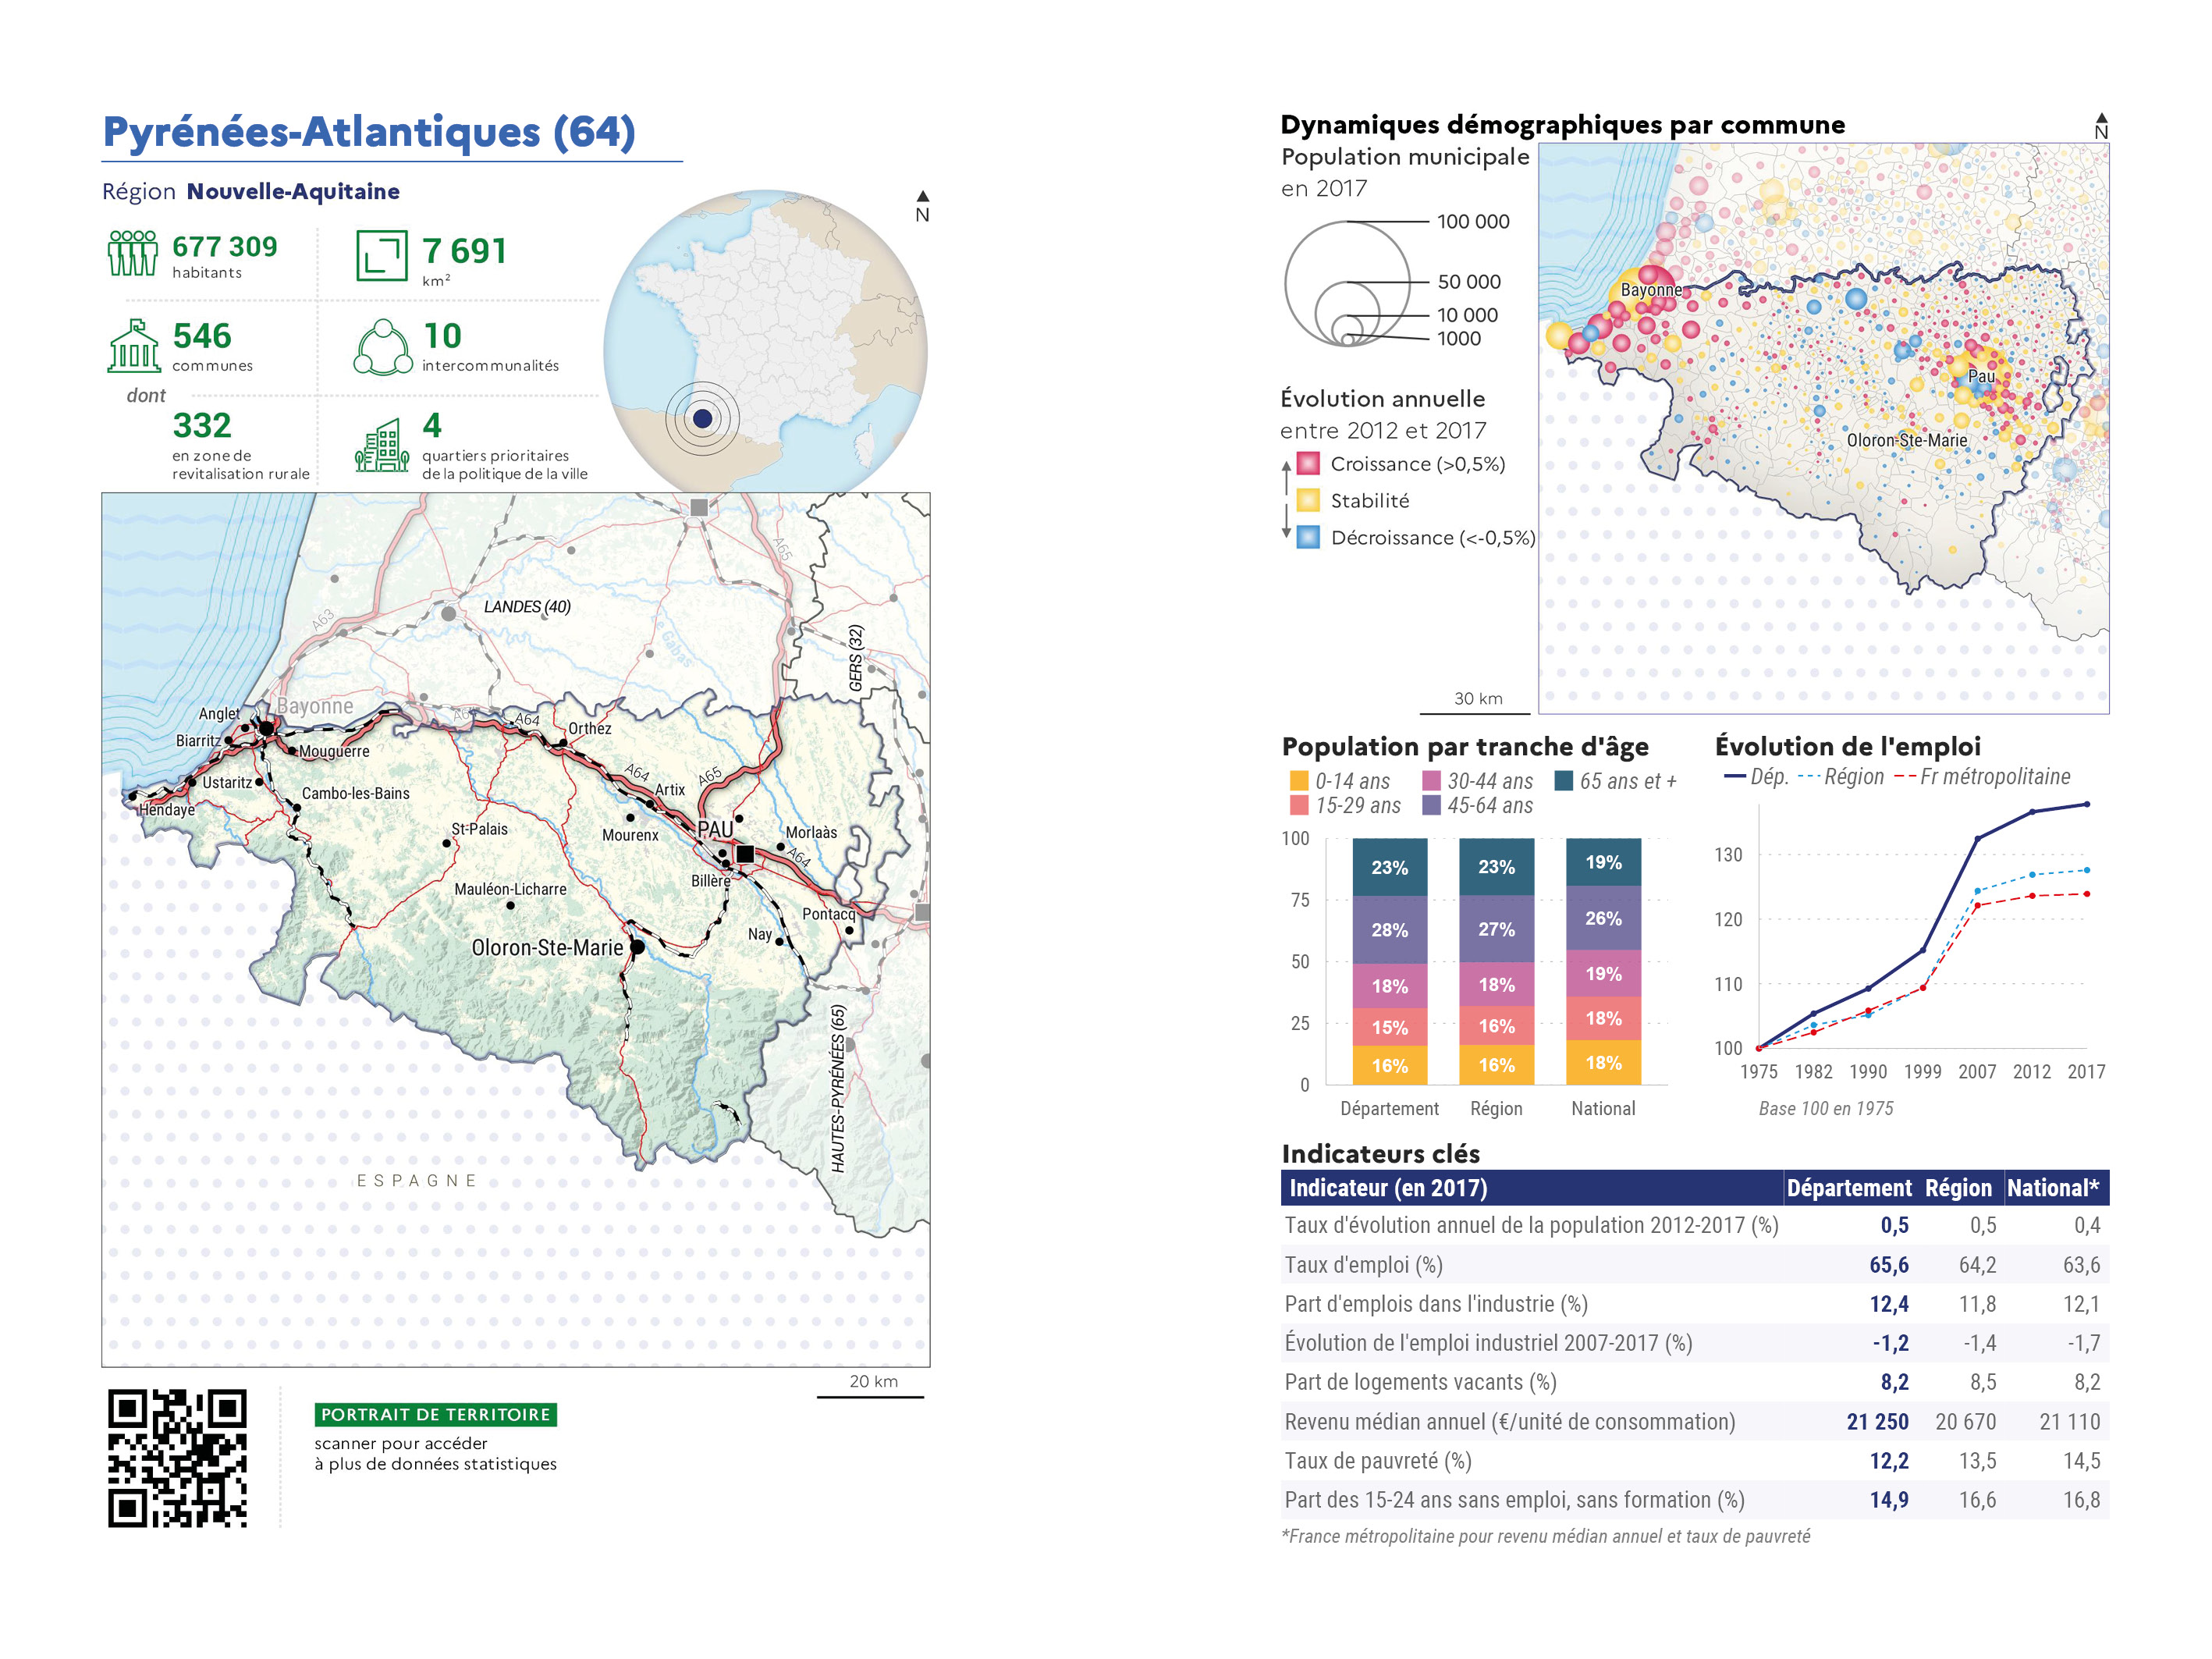Click the north arrow above demographic map
Image resolution: width=2212 pixels, height=1659 pixels.
tap(2101, 126)
